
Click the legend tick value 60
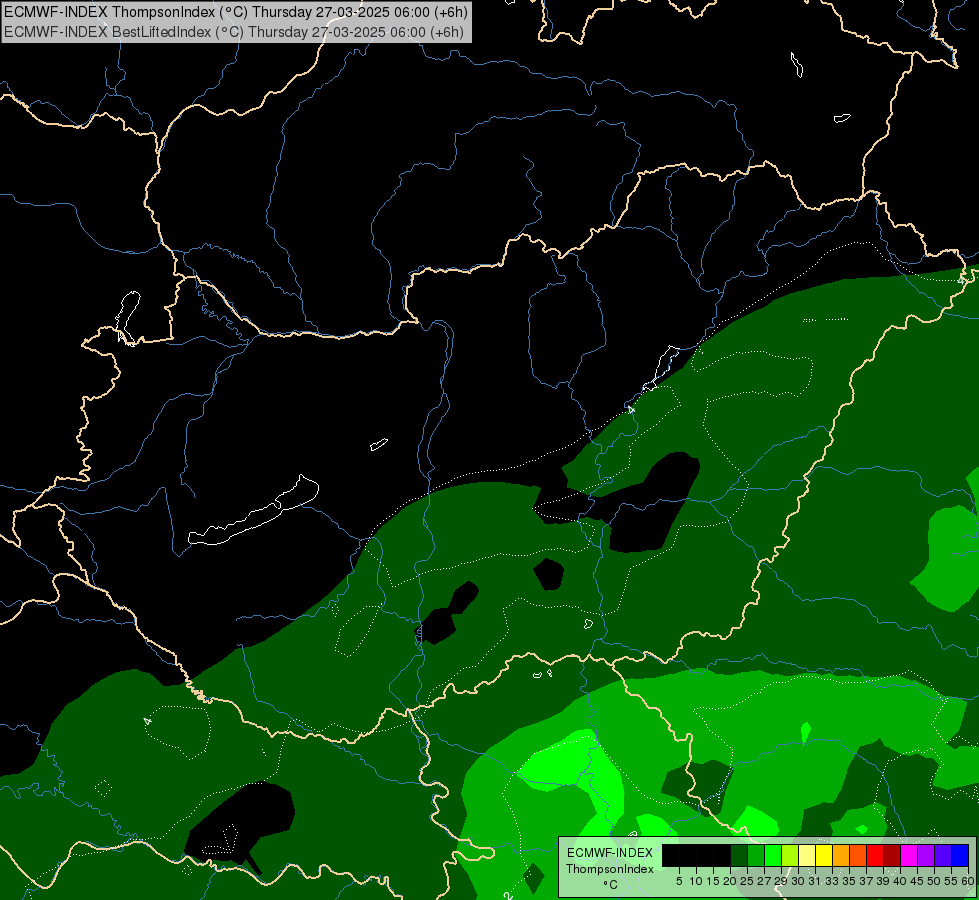tap(967, 881)
